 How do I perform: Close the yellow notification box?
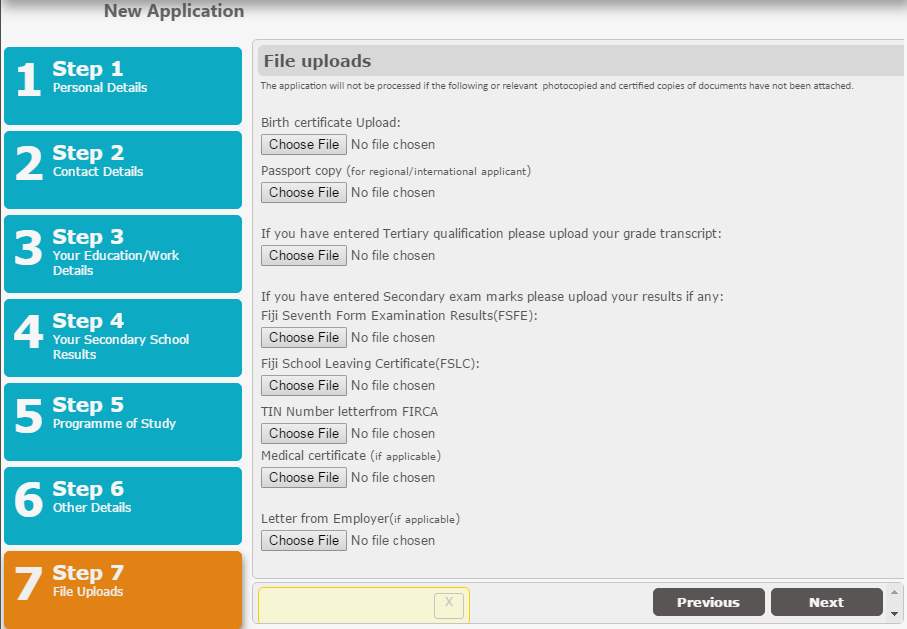tap(449, 605)
